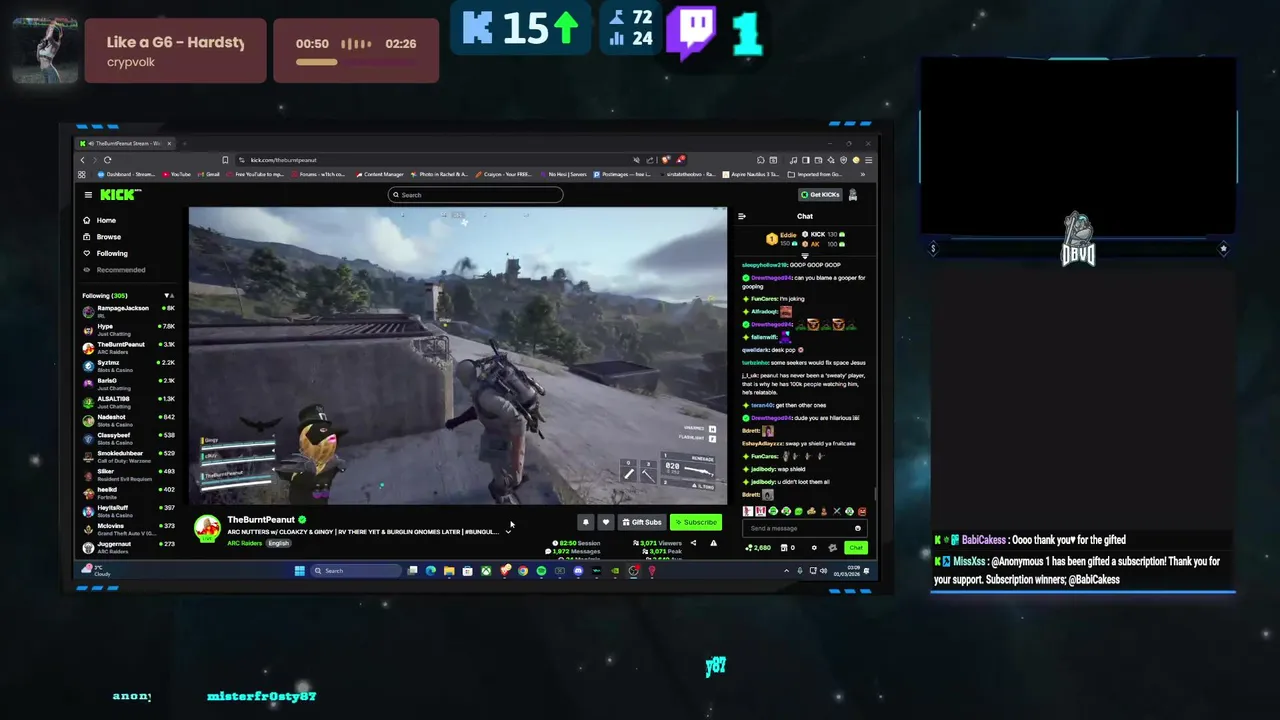The height and width of the screenshot is (720, 1280).
Task: Click the Gift Subs button
Action: click(x=642, y=522)
